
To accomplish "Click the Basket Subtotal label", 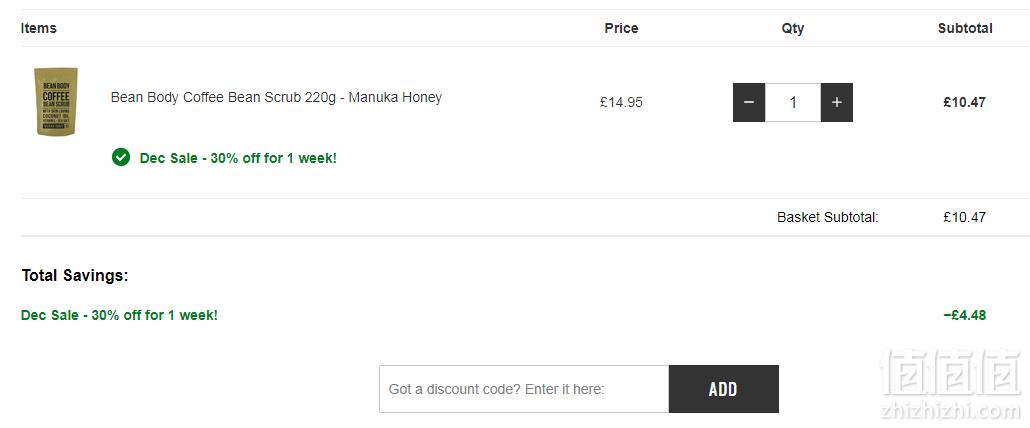I will click(828, 217).
